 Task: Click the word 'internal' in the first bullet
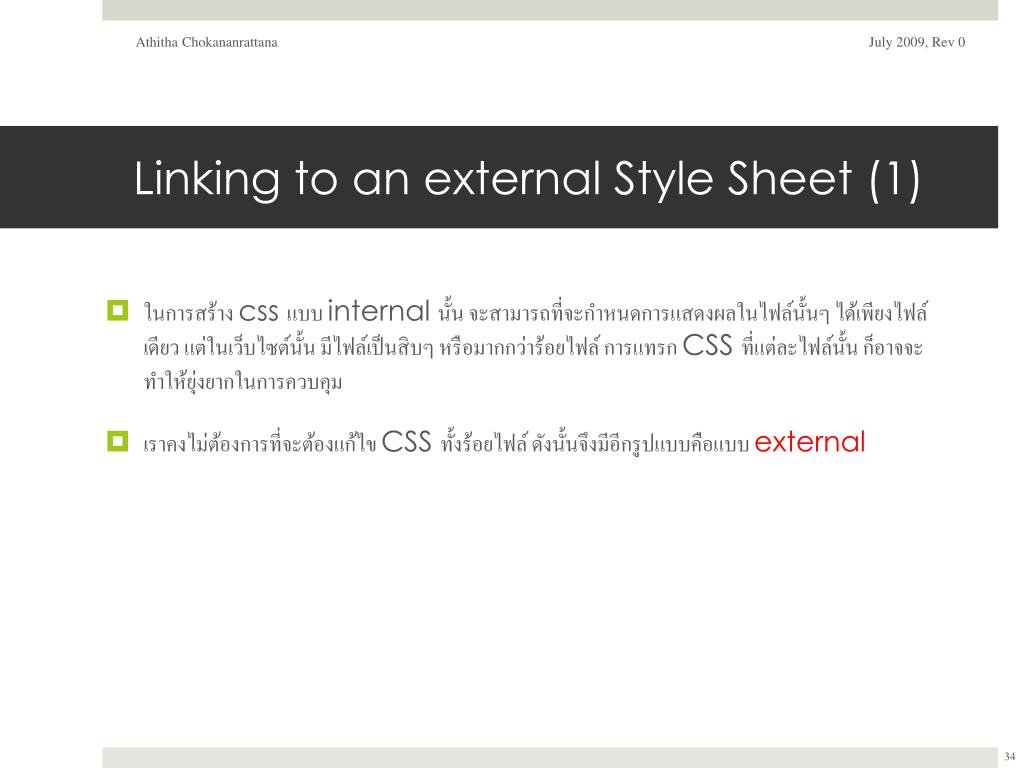pos(378,311)
